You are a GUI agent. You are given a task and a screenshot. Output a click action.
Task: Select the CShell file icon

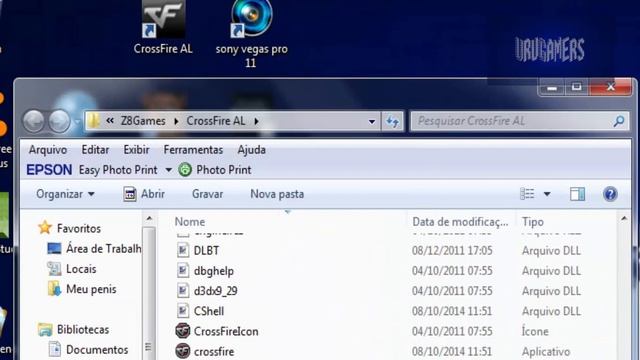183,311
